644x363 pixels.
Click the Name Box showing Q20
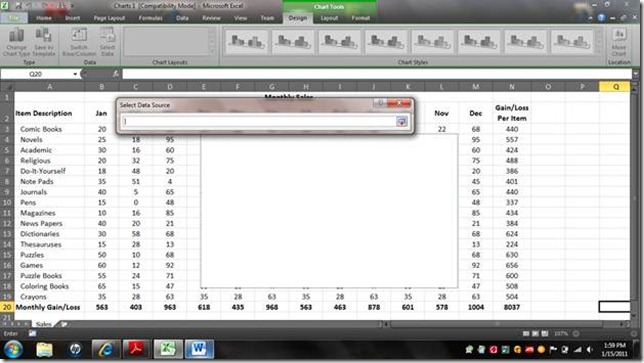tap(36, 74)
